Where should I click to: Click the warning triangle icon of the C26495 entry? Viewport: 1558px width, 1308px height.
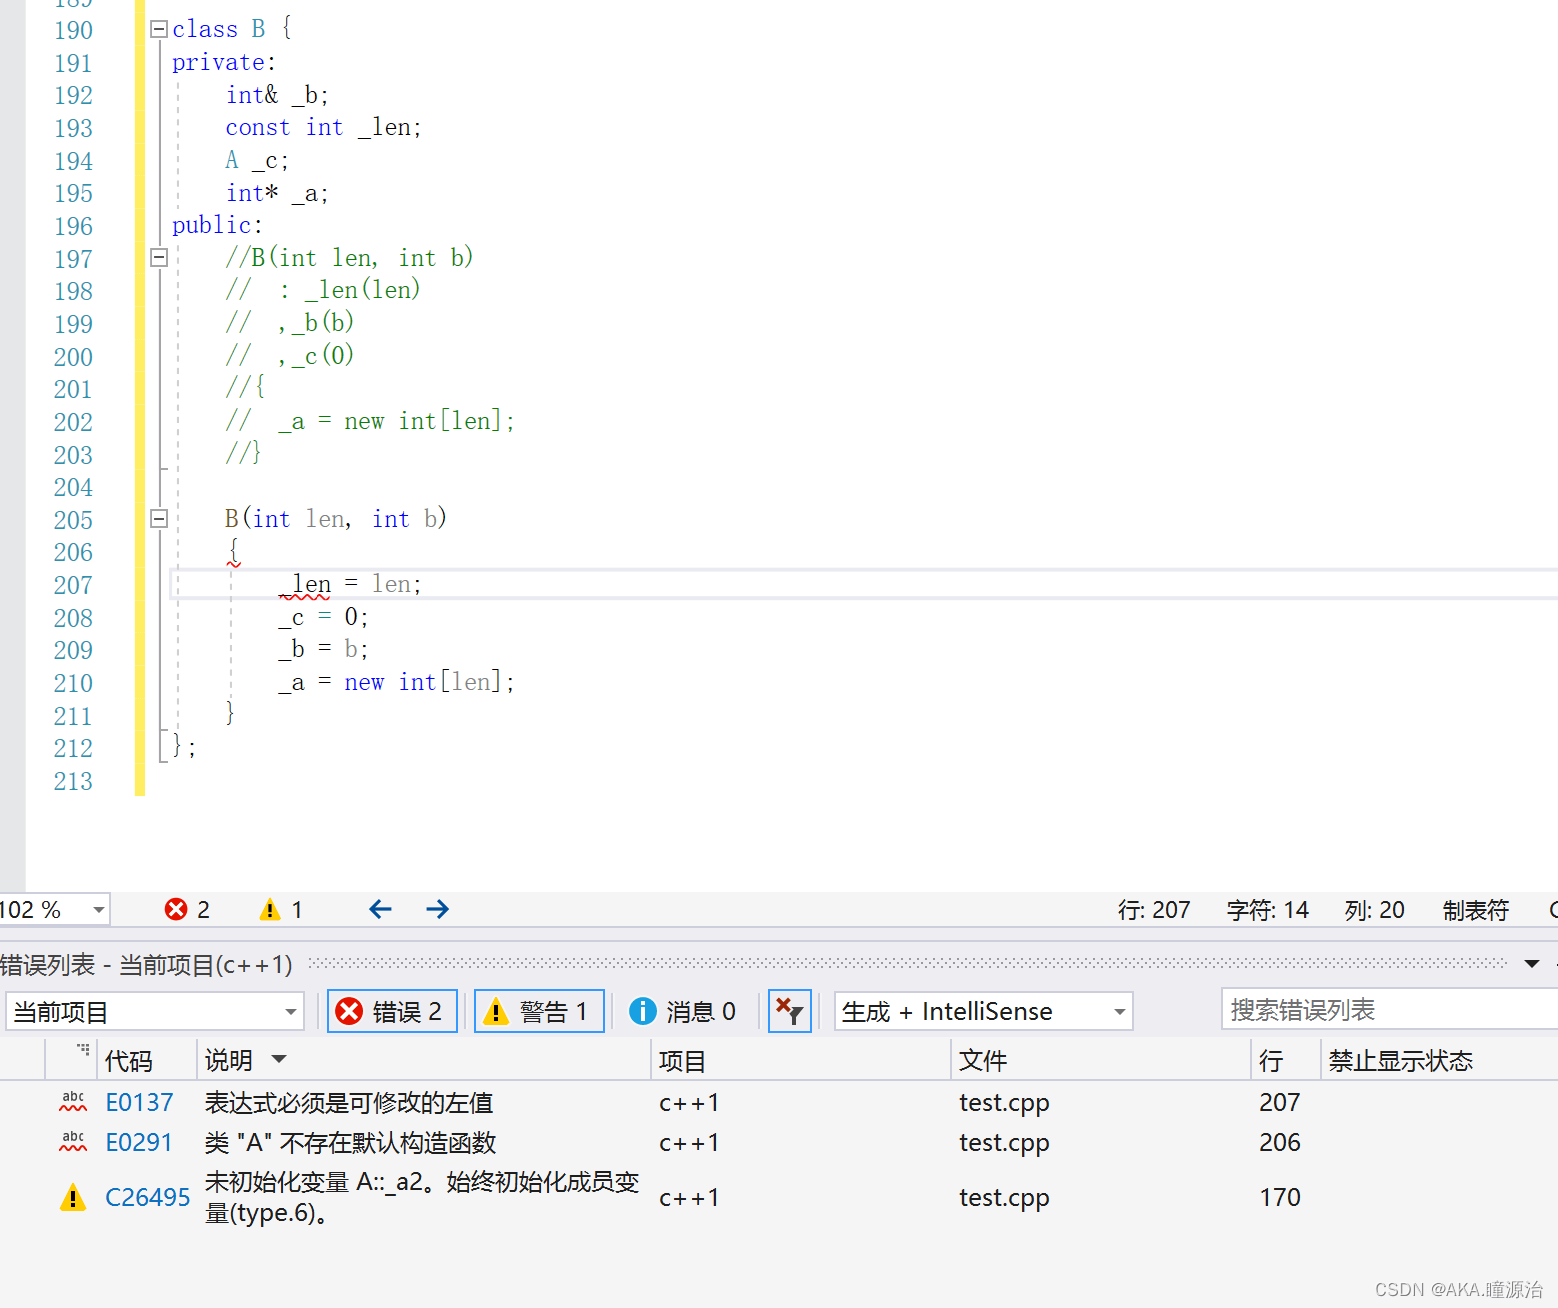(x=72, y=1196)
